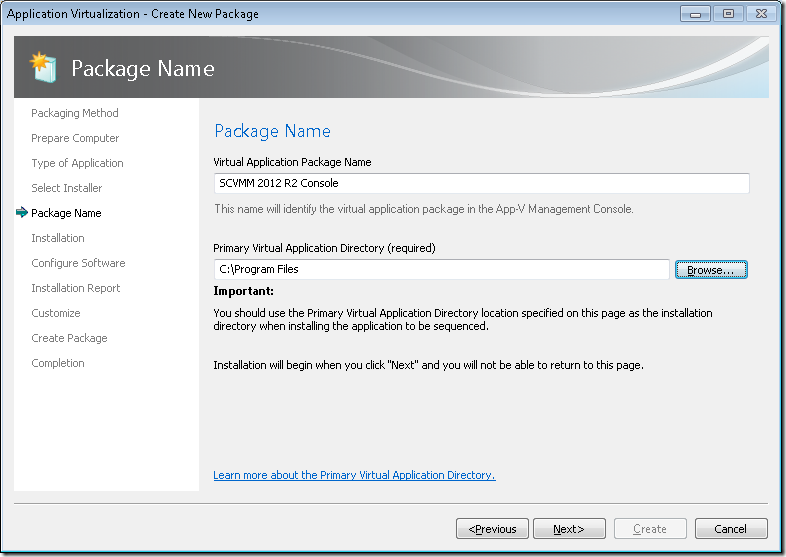Click the 'You should use the Primary' paragraph
This screenshot has width=786, height=557.
point(463,319)
